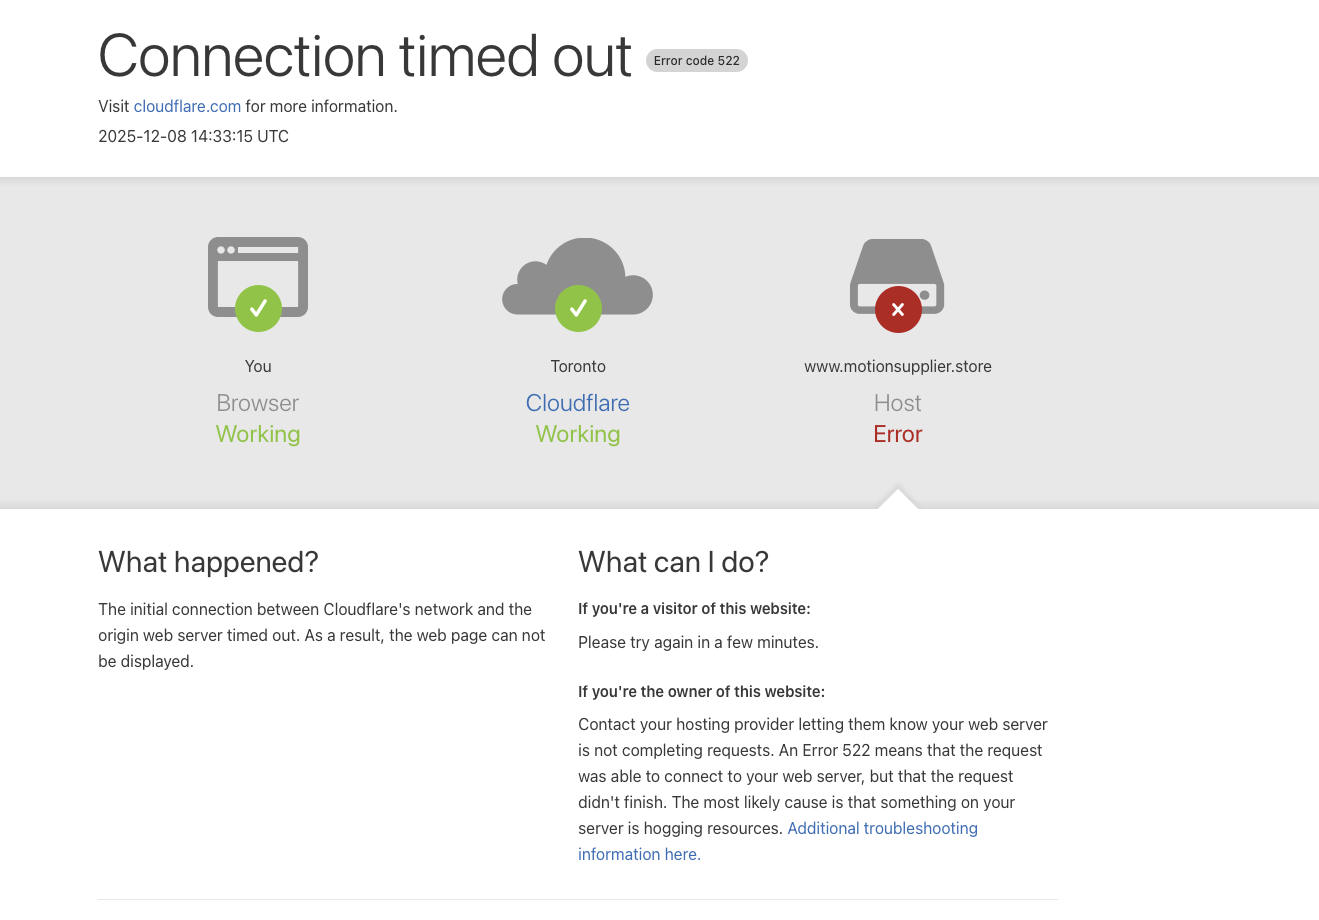
Task: Click the green checkmark on the browser icon
Action: tap(258, 308)
